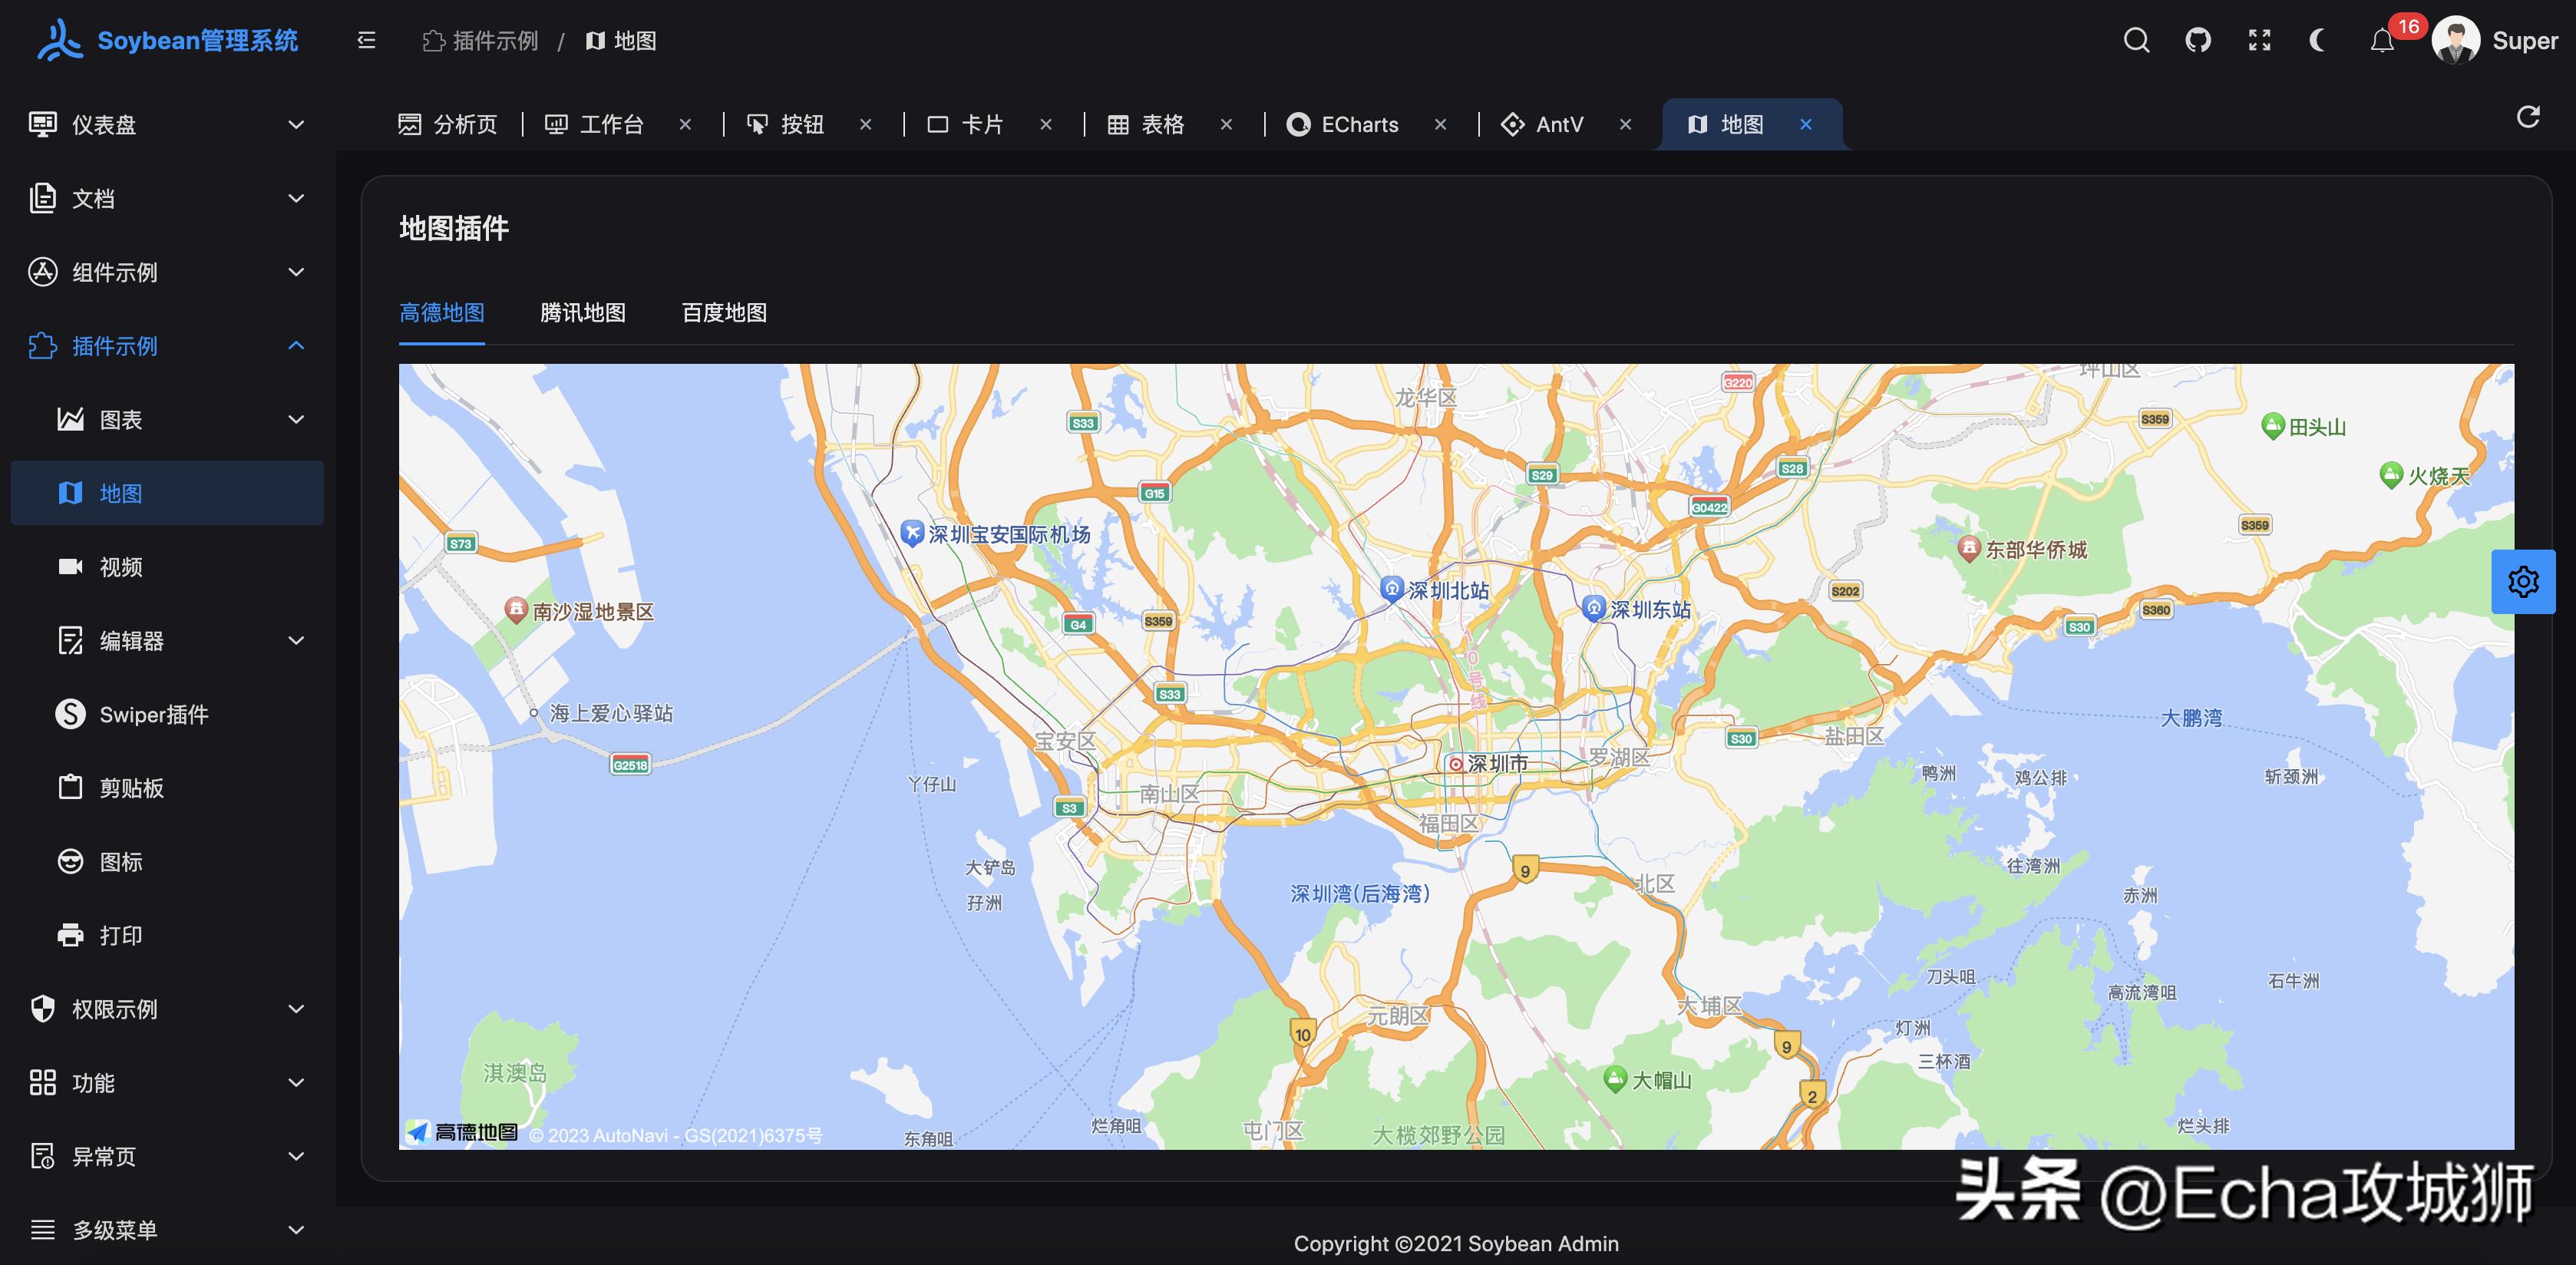Toggle dark mode with the moon icon
Viewport: 2576px width, 1265px height.
click(2319, 40)
